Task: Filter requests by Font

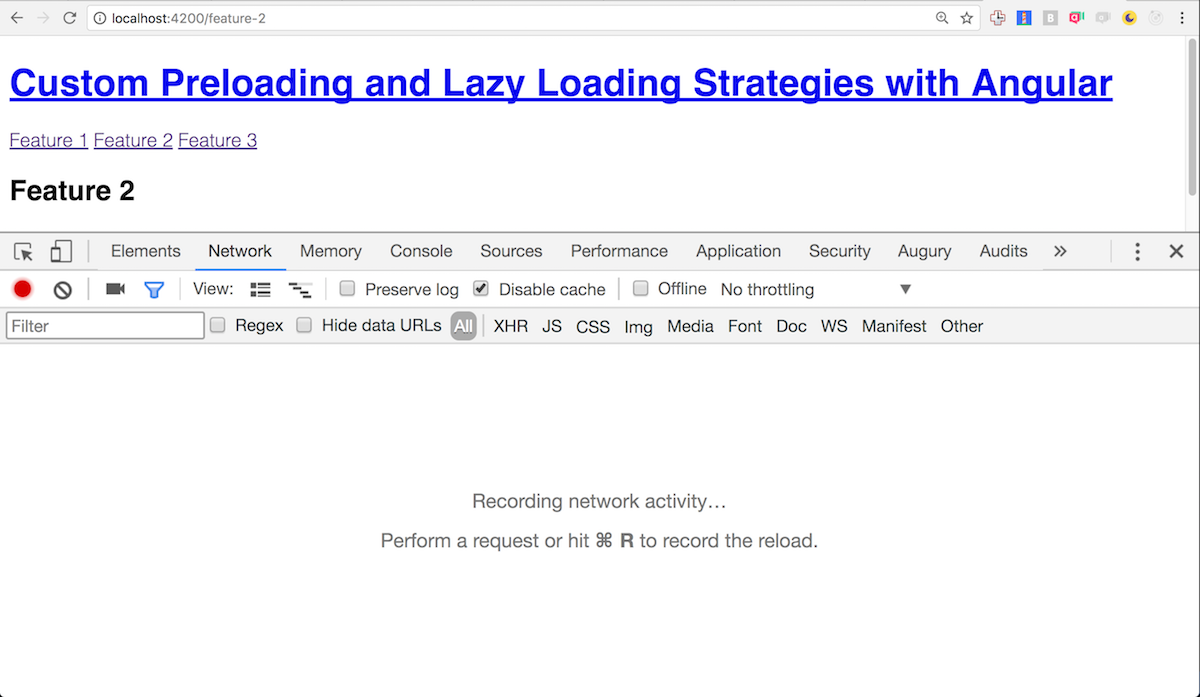Action: click(745, 326)
